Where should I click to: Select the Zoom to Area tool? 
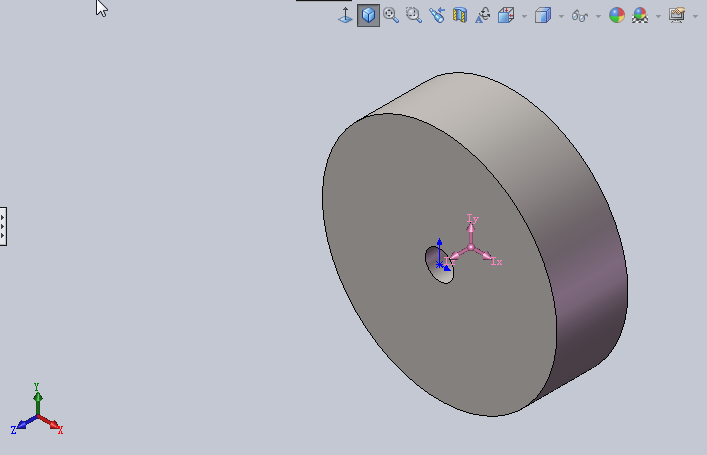(x=413, y=15)
